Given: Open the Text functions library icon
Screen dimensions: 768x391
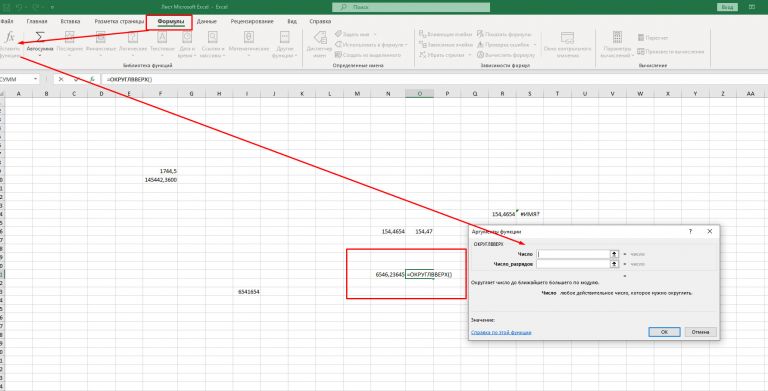Looking at the screenshot, I should click(162, 37).
